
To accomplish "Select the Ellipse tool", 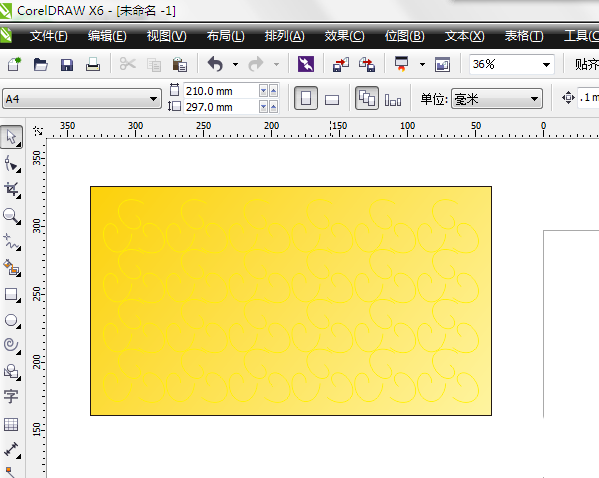I will click(12, 321).
